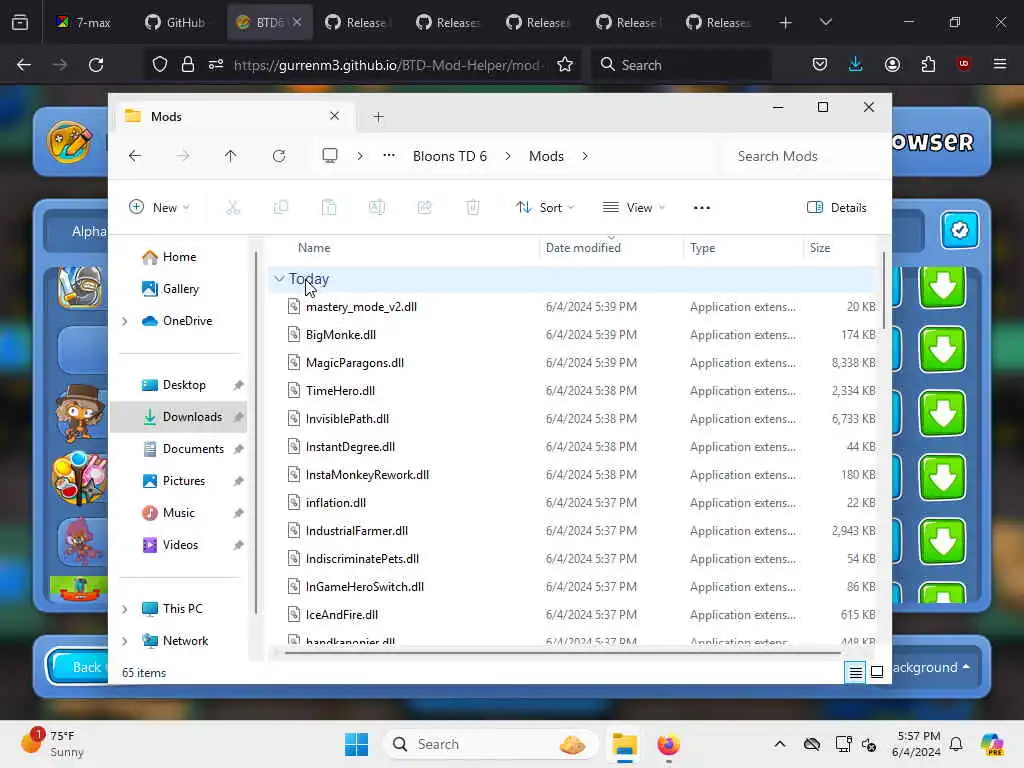Open the Background dropdown in Mod Browser
This screenshot has height=768, width=1024.
[x=931, y=667]
